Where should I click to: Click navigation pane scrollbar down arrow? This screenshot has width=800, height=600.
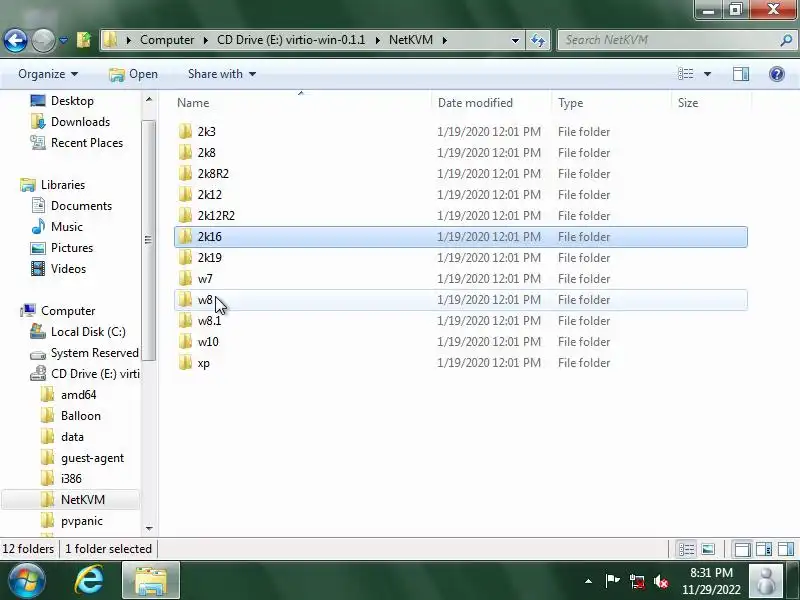pyautogui.click(x=148, y=529)
